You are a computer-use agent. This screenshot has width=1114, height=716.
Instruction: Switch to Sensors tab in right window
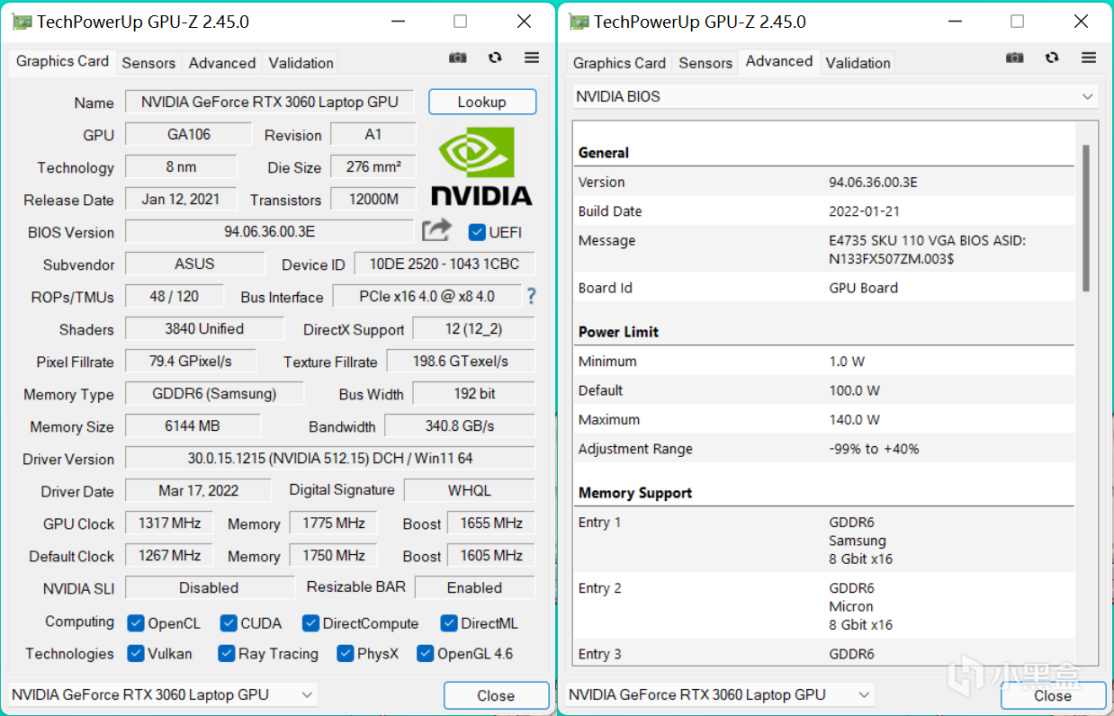[x=705, y=63]
